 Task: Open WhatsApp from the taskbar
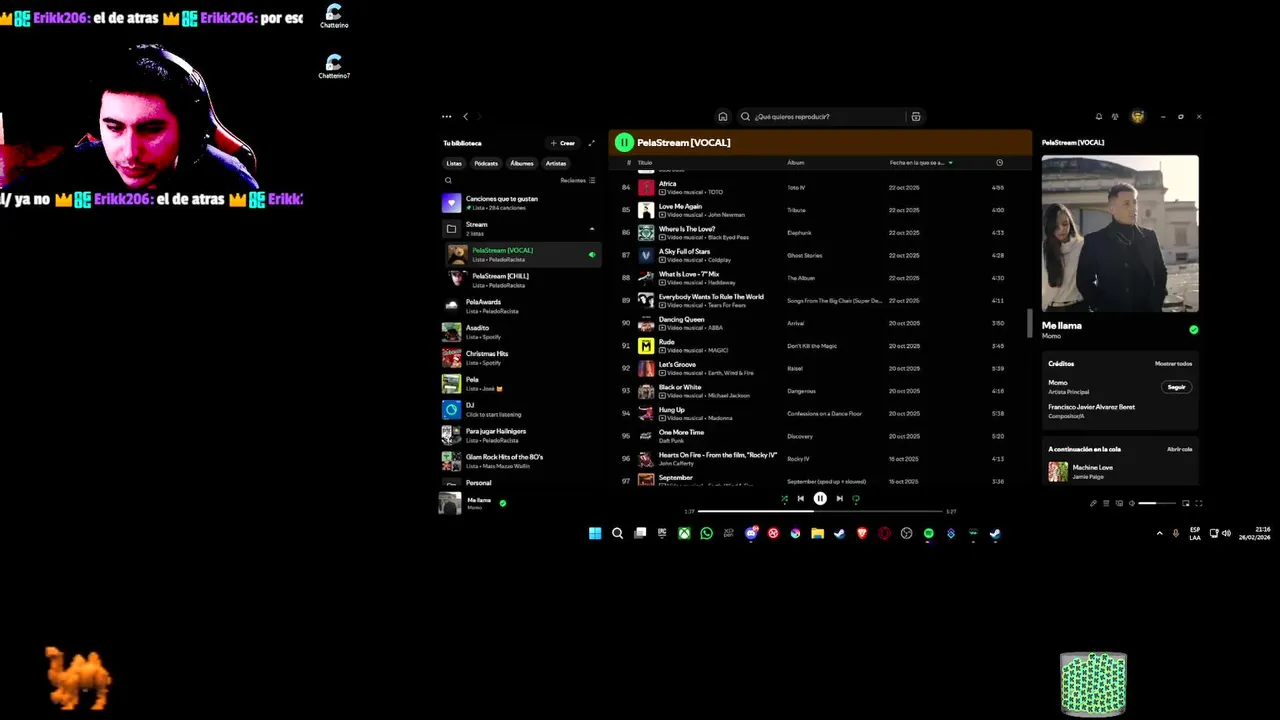tap(707, 534)
